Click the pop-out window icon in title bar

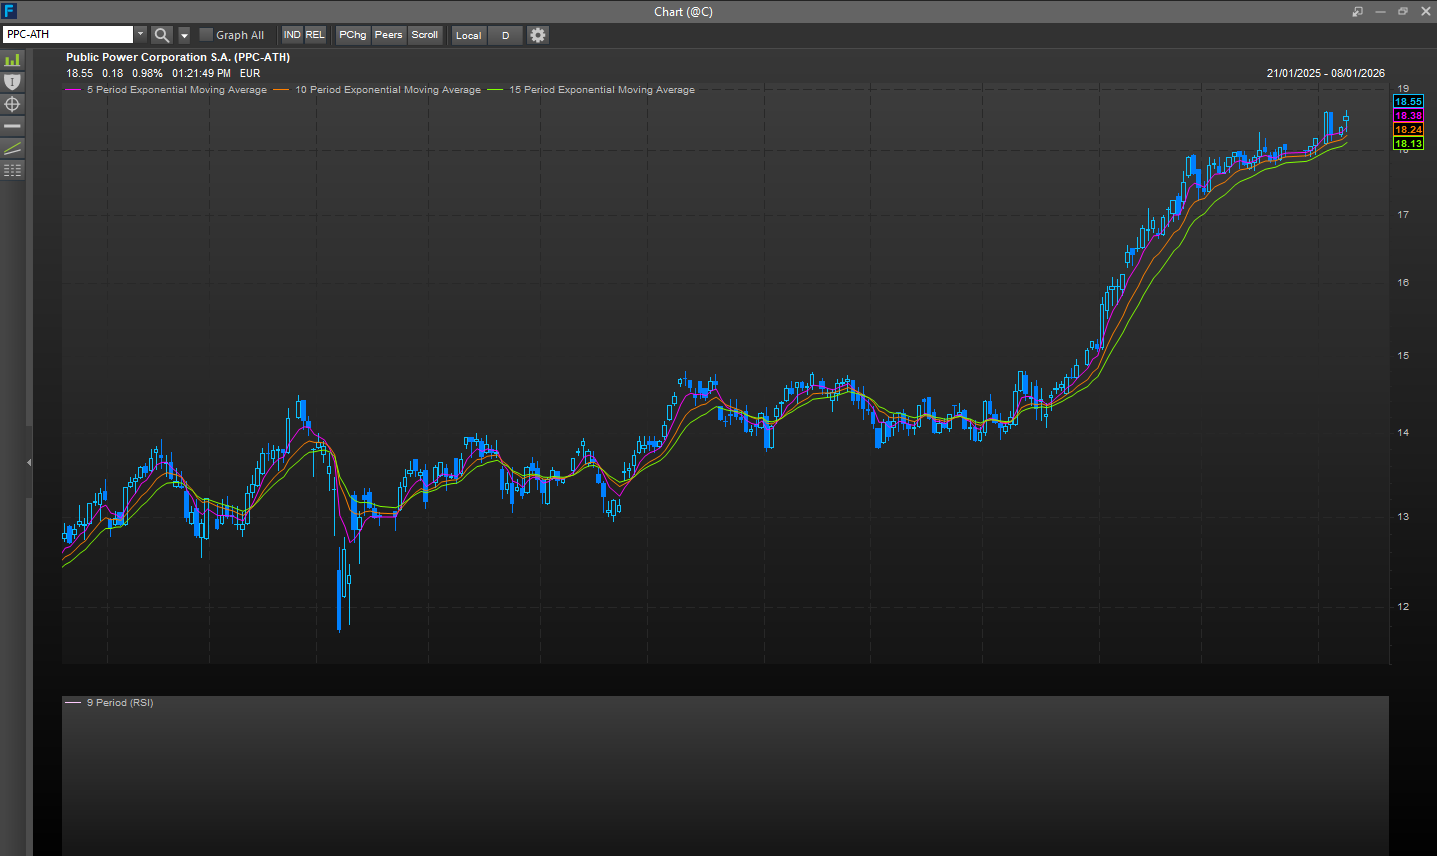(x=1357, y=12)
